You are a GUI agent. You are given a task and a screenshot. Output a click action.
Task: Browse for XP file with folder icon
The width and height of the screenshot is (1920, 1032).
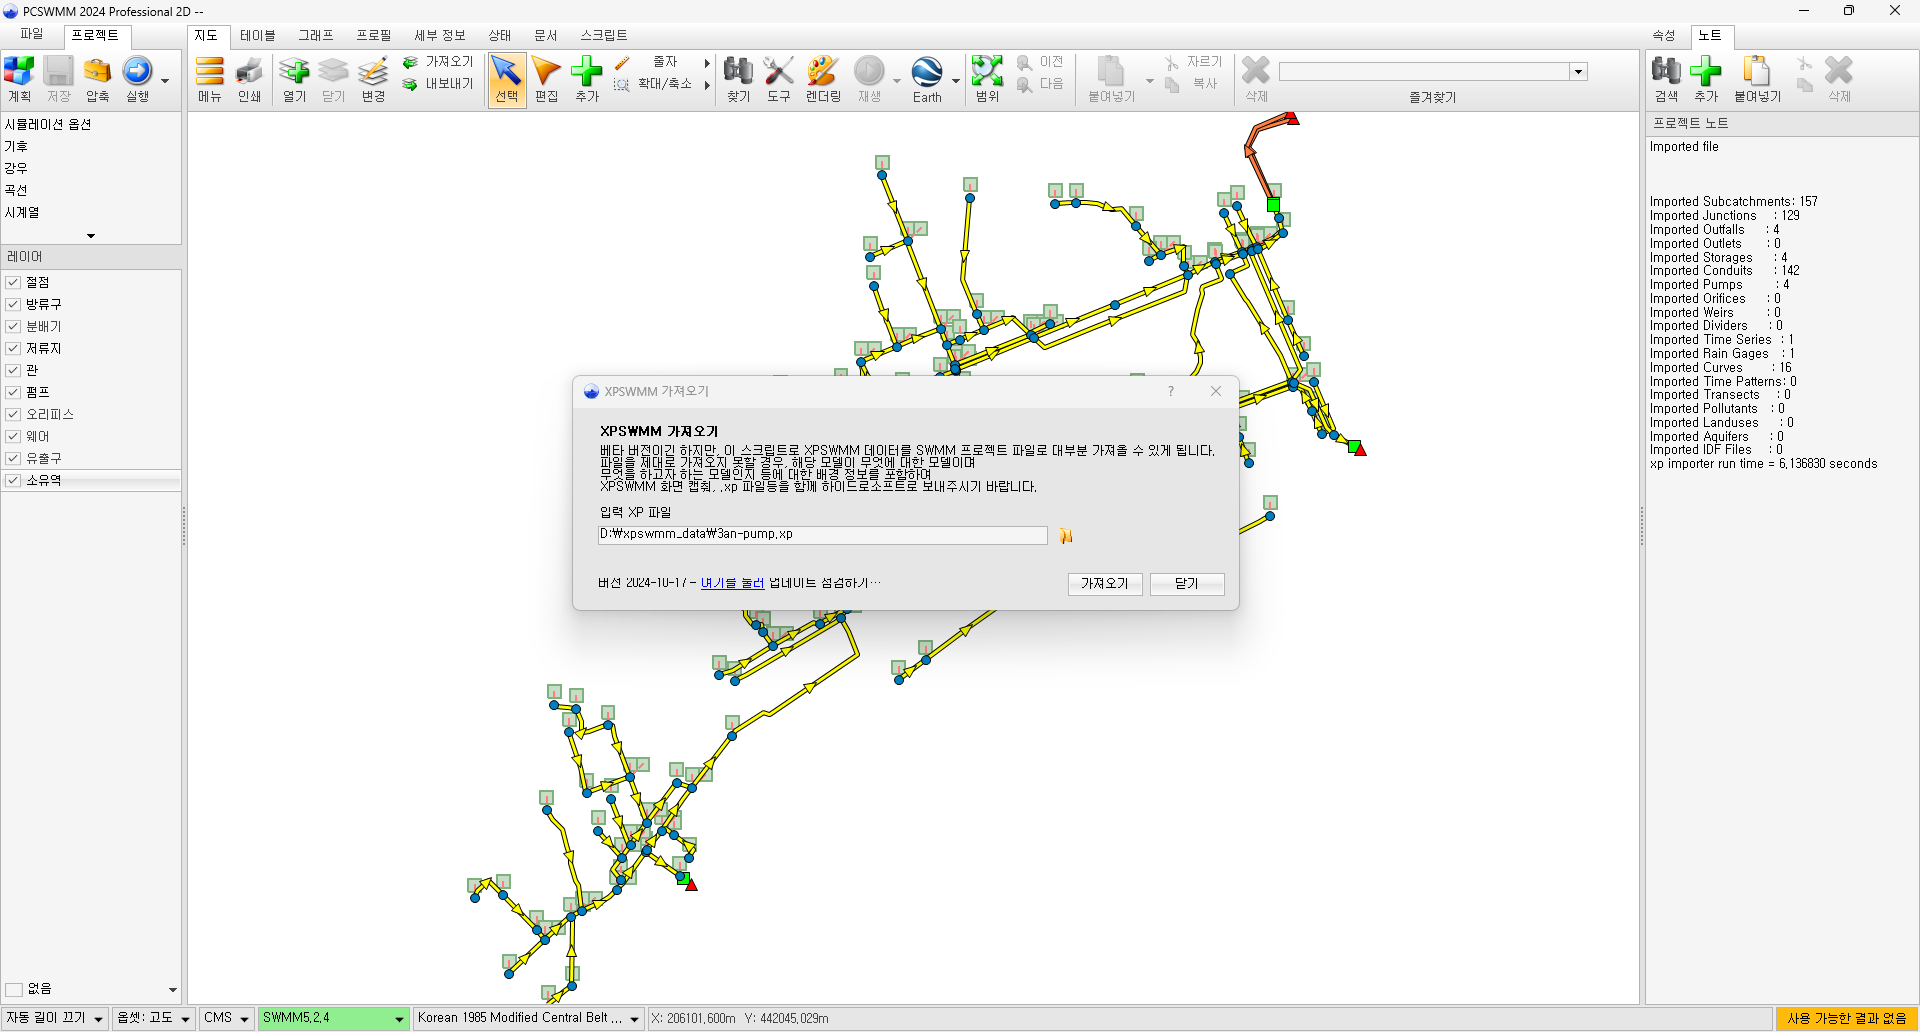[1066, 536]
